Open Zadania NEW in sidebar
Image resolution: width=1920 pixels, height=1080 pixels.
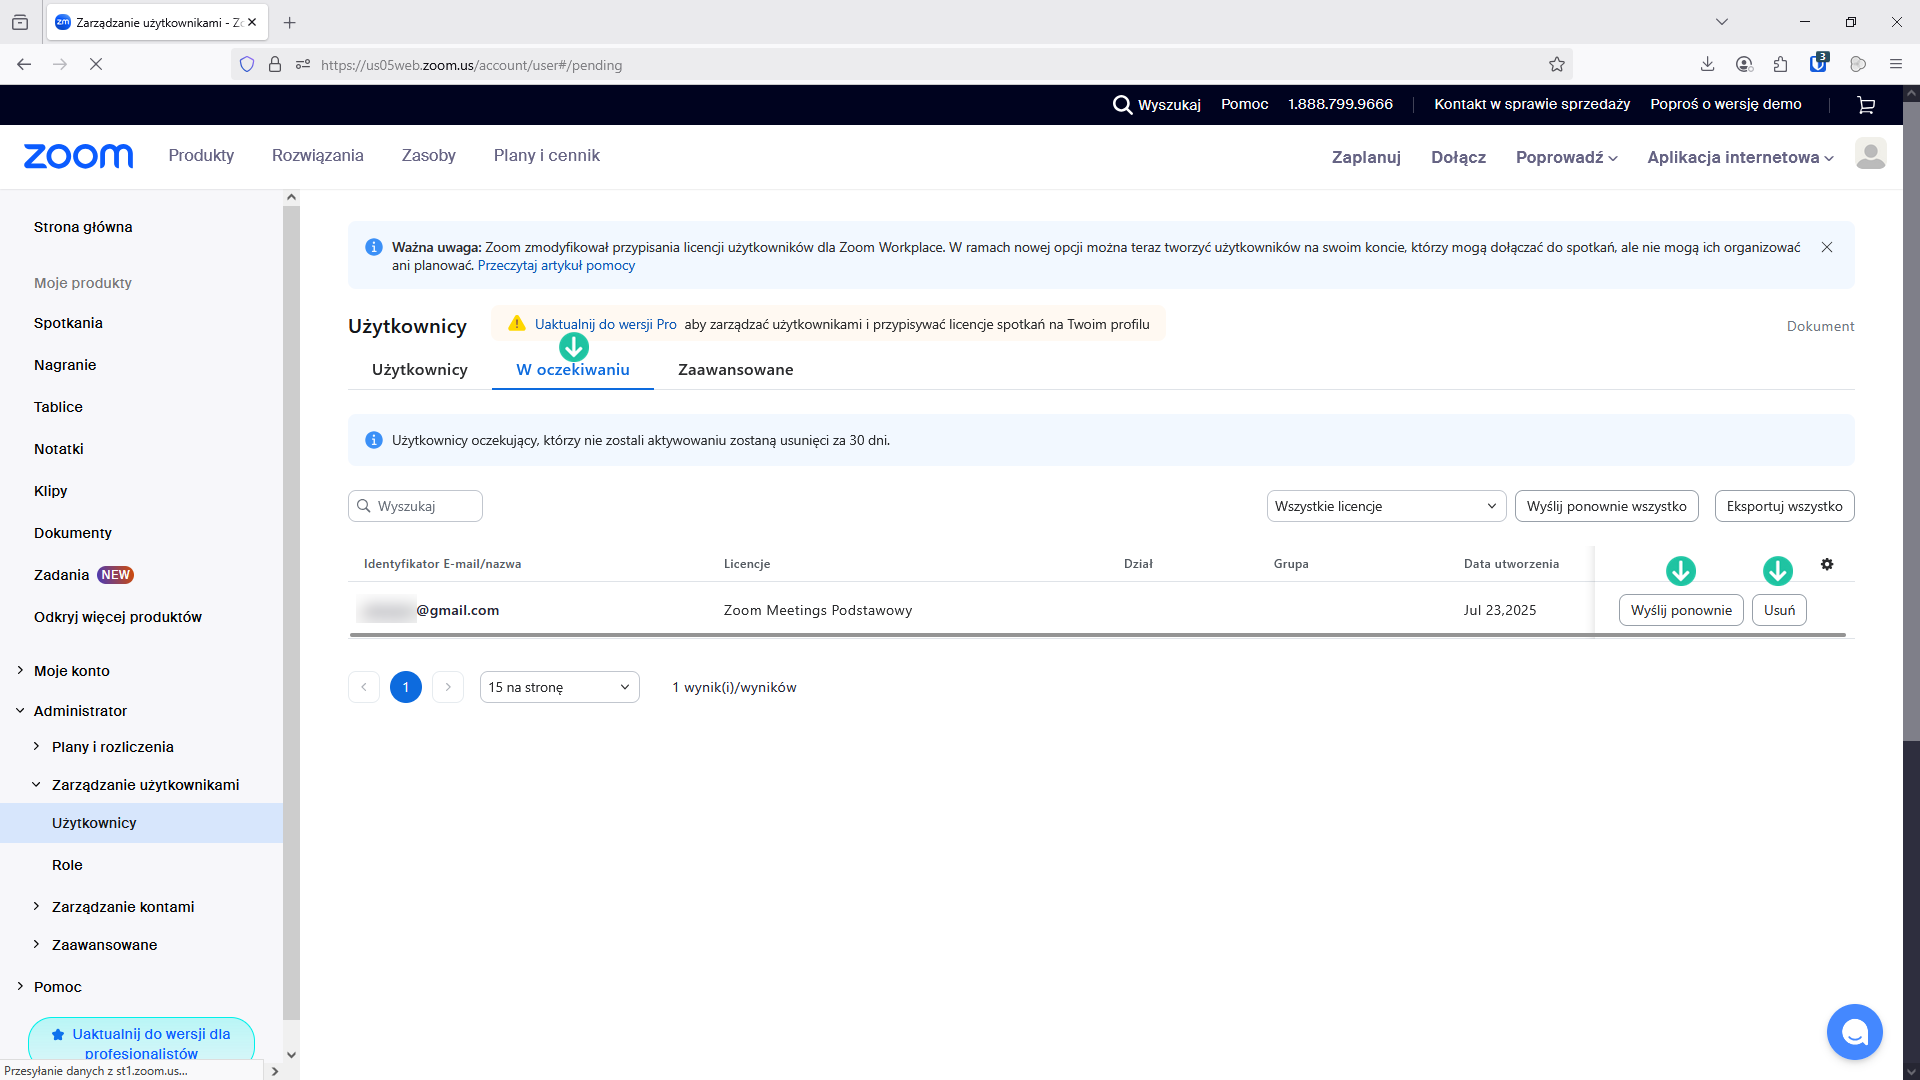pyautogui.click(x=84, y=575)
